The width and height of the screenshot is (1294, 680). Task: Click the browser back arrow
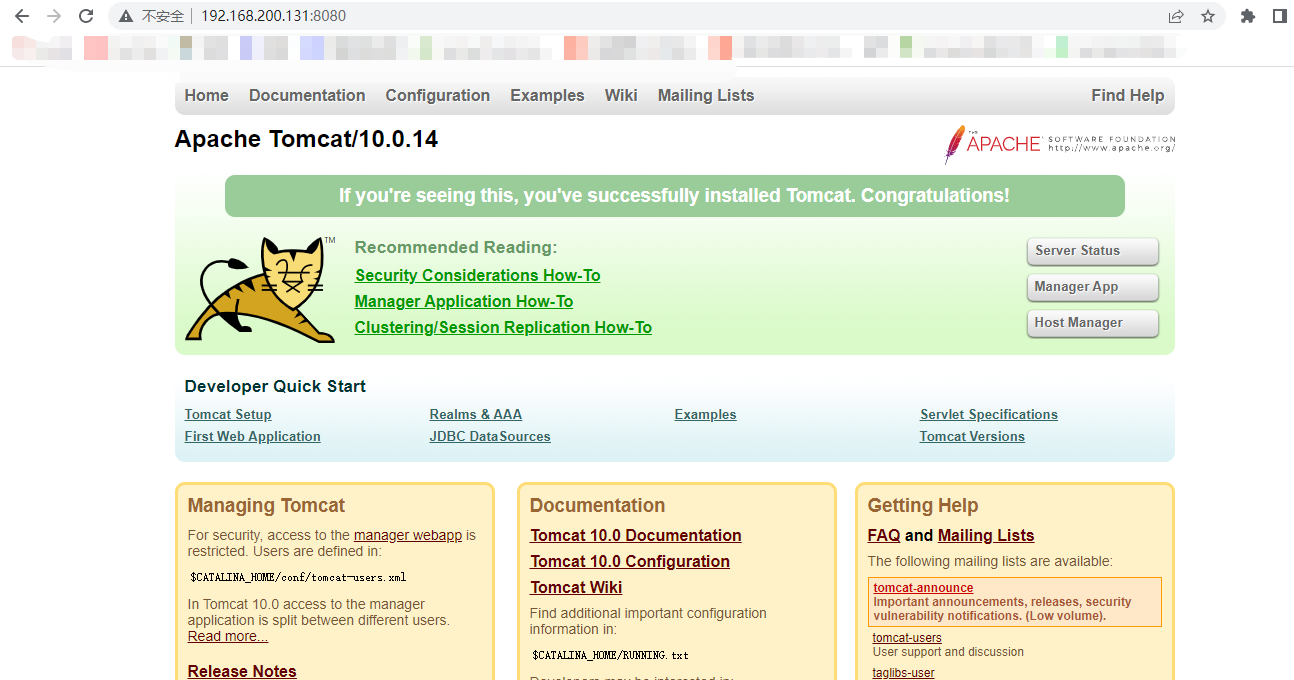click(x=22, y=16)
